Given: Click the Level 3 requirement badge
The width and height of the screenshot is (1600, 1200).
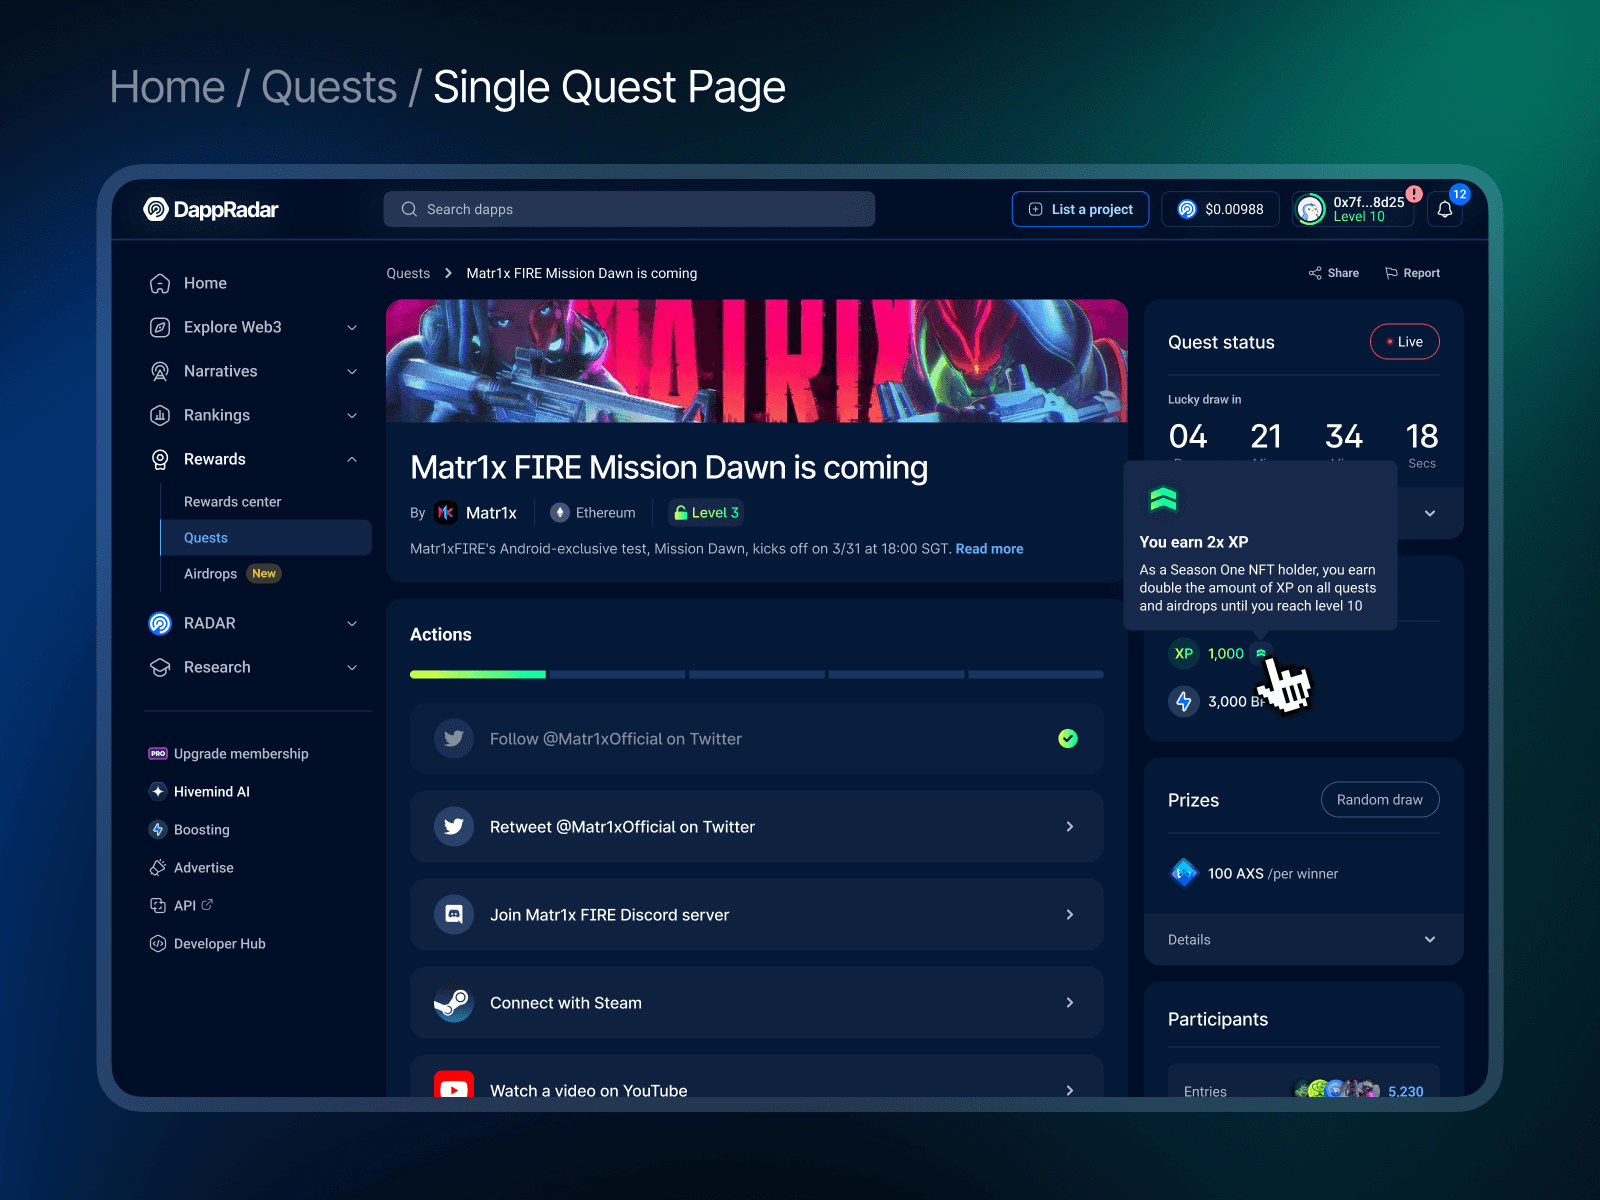Looking at the screenshot, I should 706,512.
